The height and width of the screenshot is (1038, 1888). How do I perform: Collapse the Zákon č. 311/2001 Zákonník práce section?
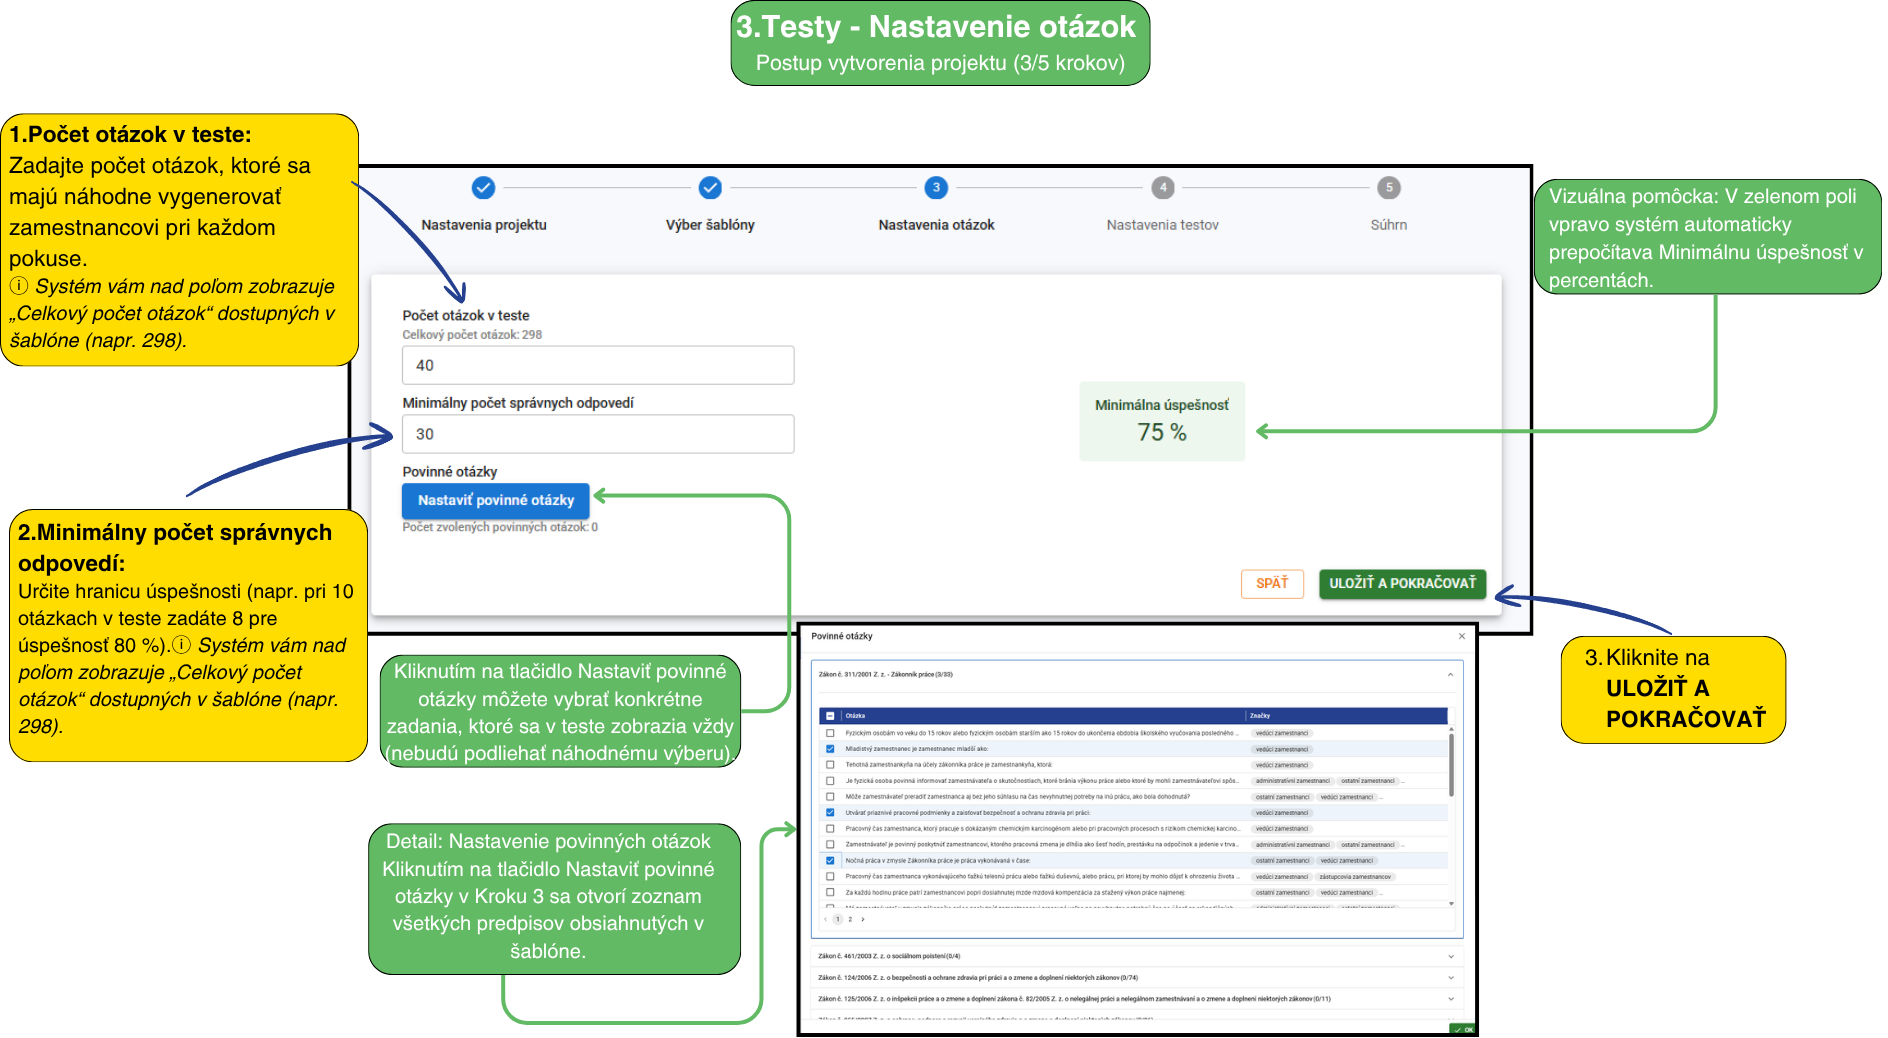coord(1450,675)
